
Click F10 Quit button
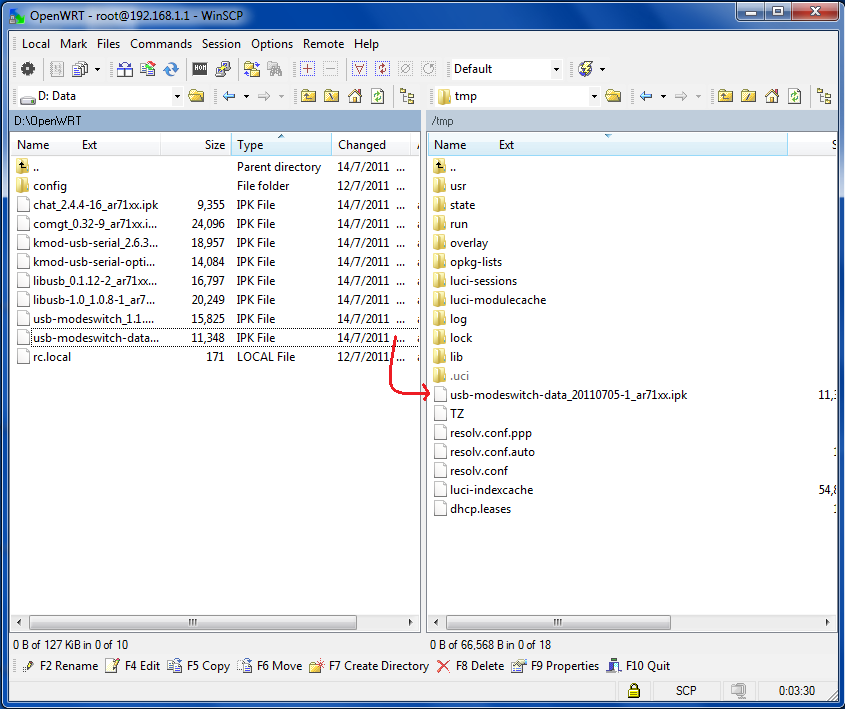pyautogui.click(x=639, y=666)
